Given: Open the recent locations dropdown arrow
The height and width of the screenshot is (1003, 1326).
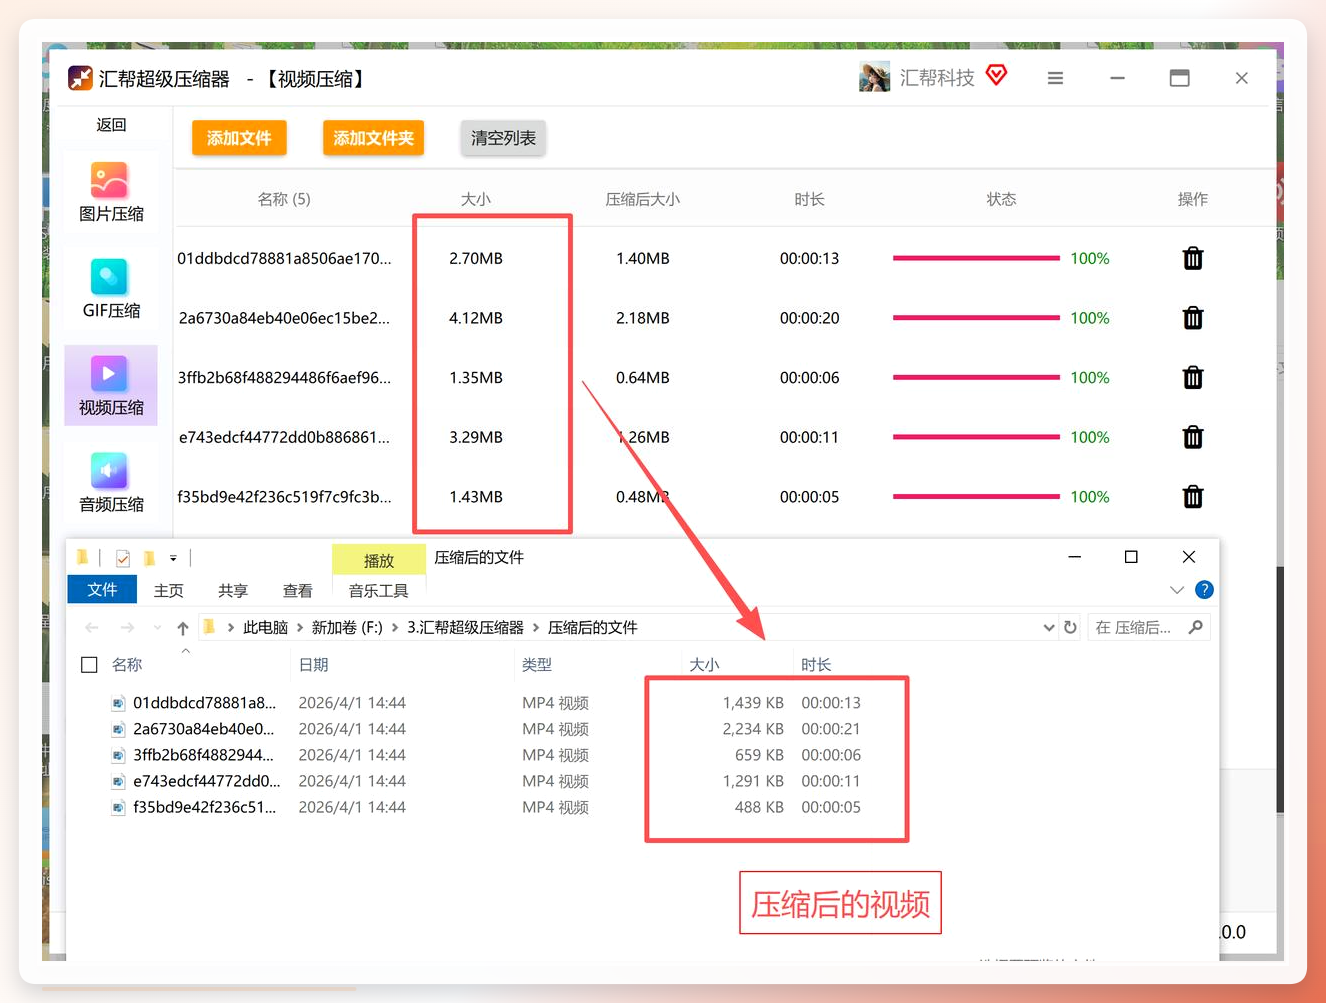Looking at the screenshot, I should click(157, 628).
